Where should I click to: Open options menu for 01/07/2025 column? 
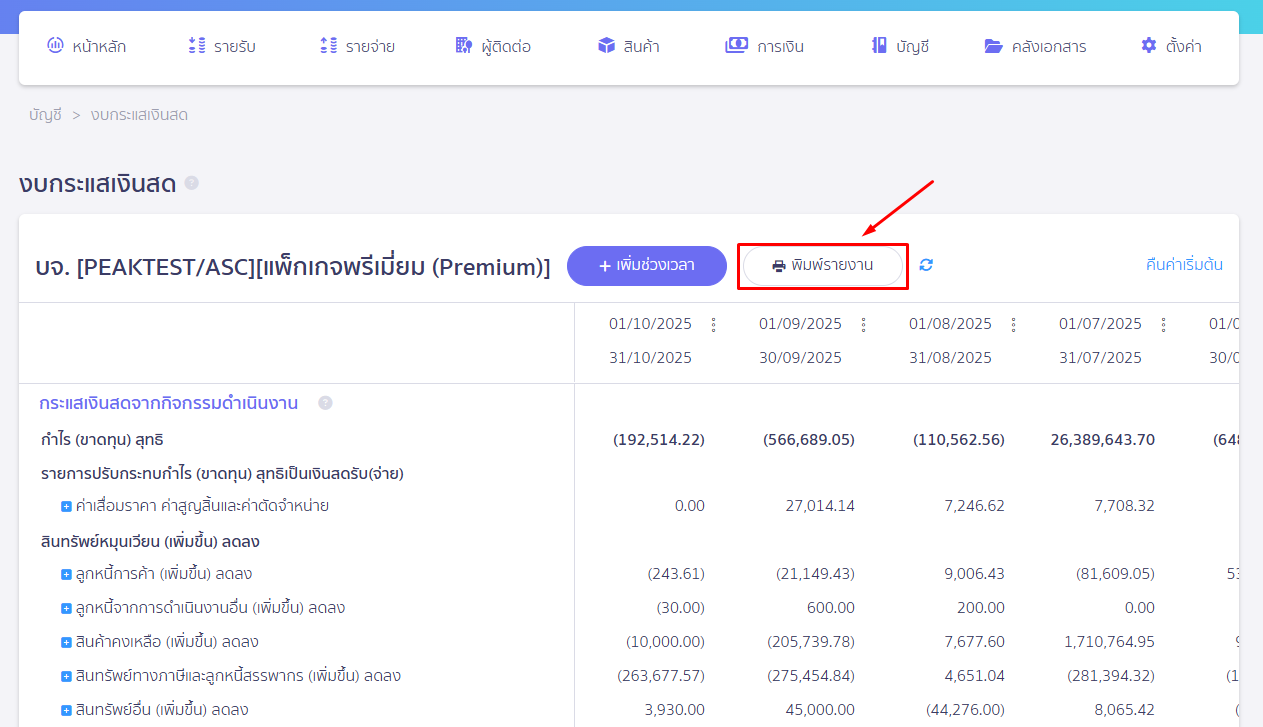[x=1163, y=325]
